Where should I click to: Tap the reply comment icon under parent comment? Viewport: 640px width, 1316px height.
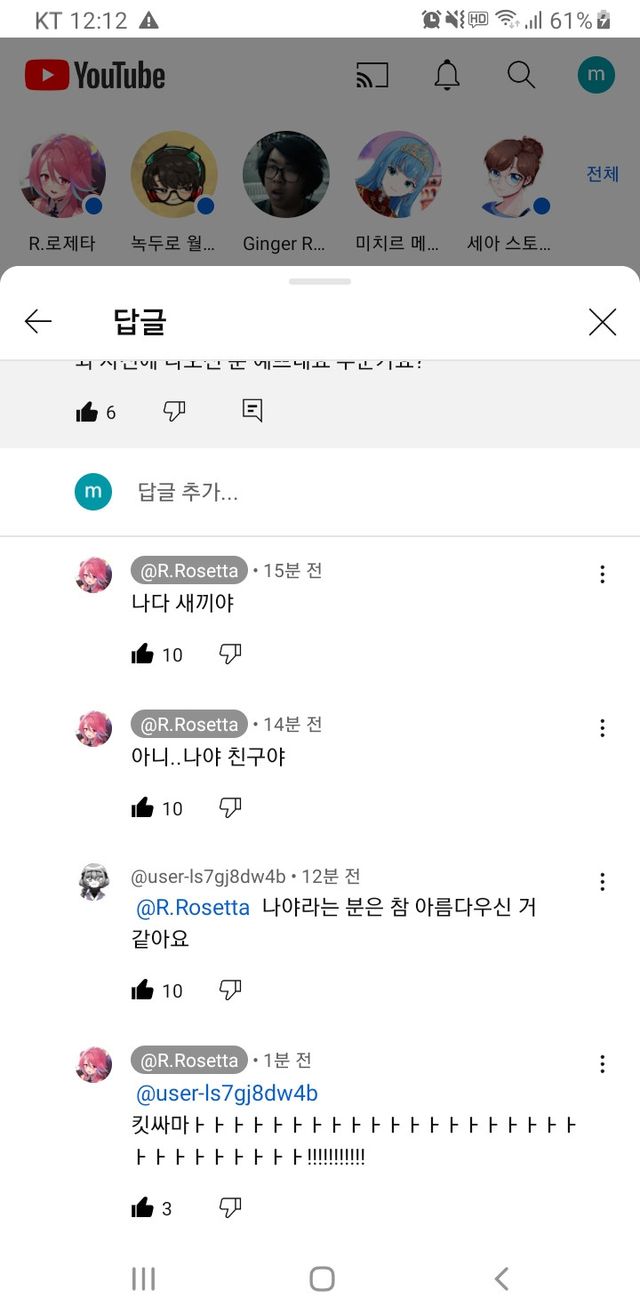(x=252, y=410)
